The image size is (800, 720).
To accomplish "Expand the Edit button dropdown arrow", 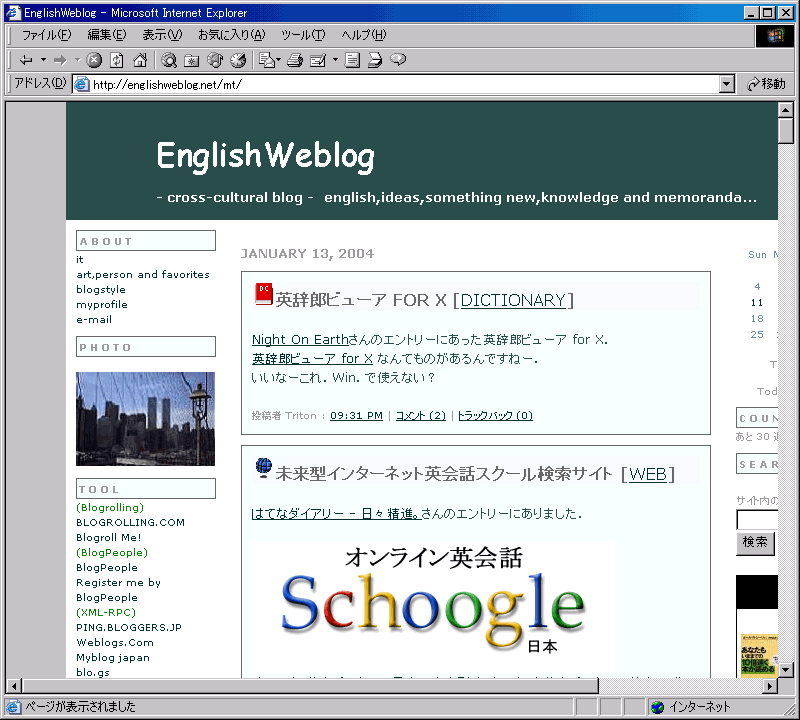I will [x=335, y=60].
